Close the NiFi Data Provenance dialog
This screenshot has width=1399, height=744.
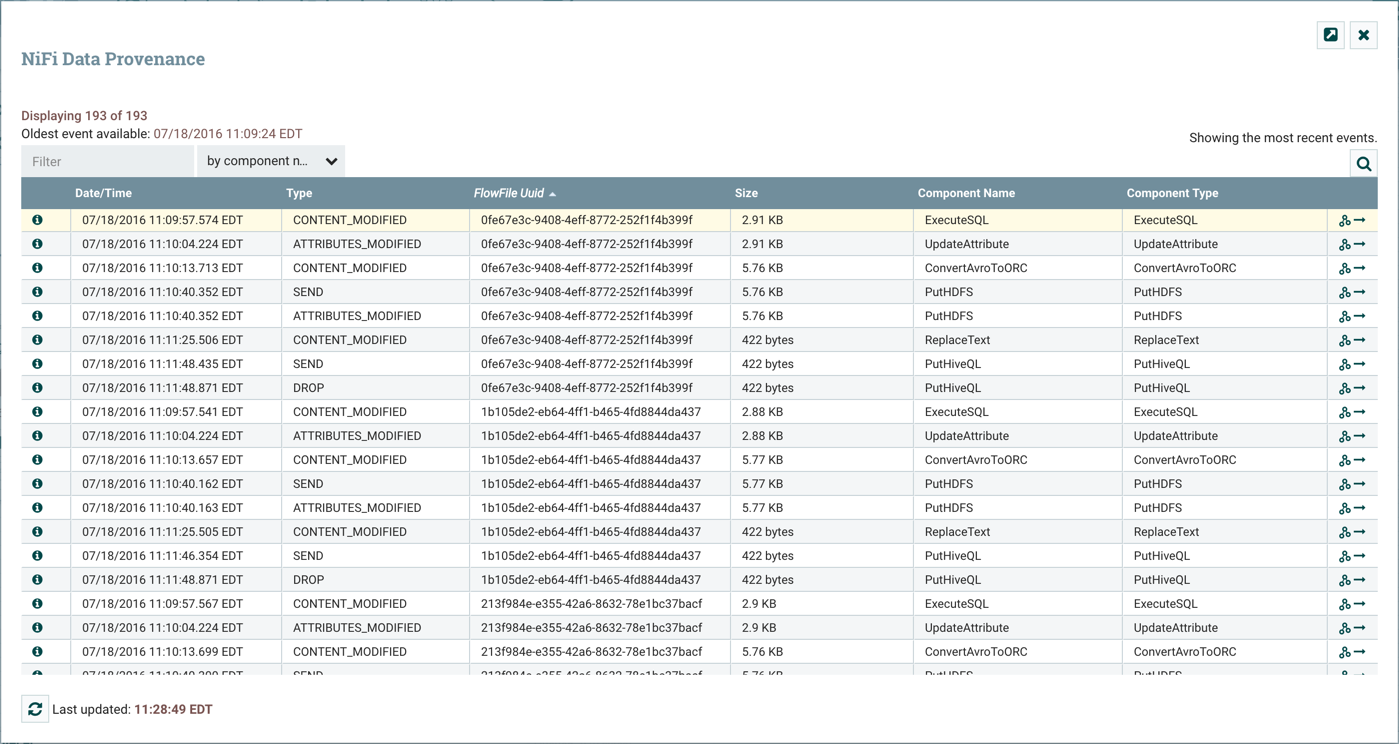[x=1363, y=35]
